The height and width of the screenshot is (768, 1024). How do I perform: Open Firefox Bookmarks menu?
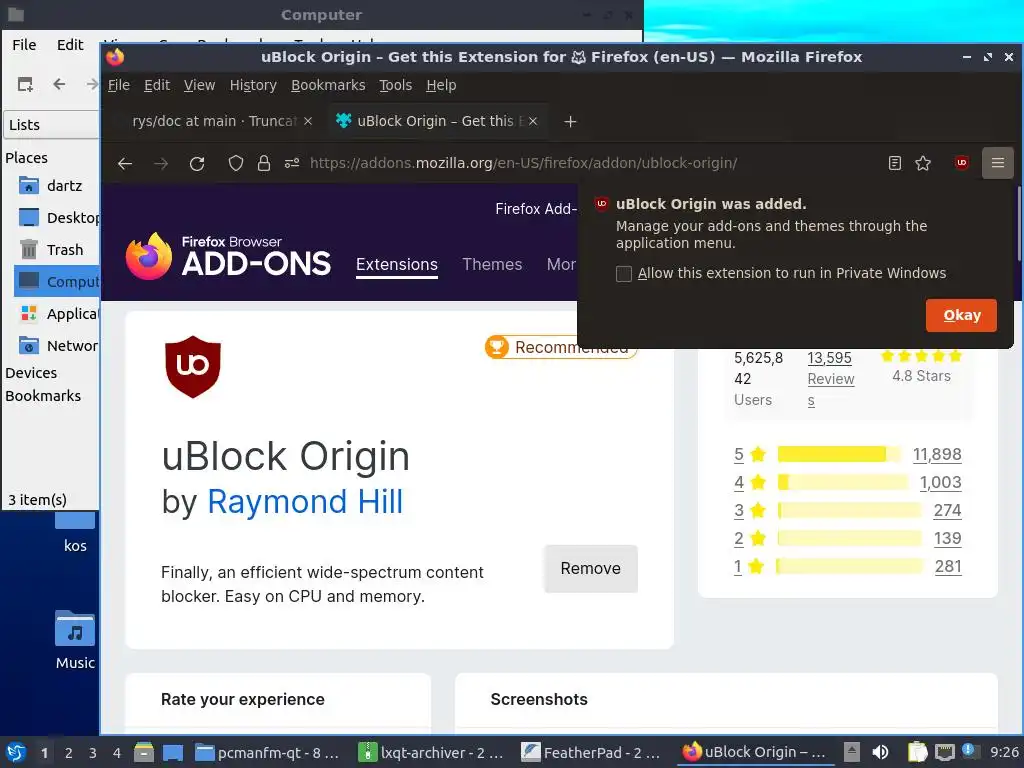(328, 85)
